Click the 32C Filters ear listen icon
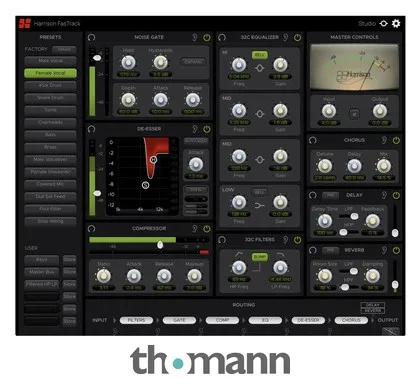 285,240
